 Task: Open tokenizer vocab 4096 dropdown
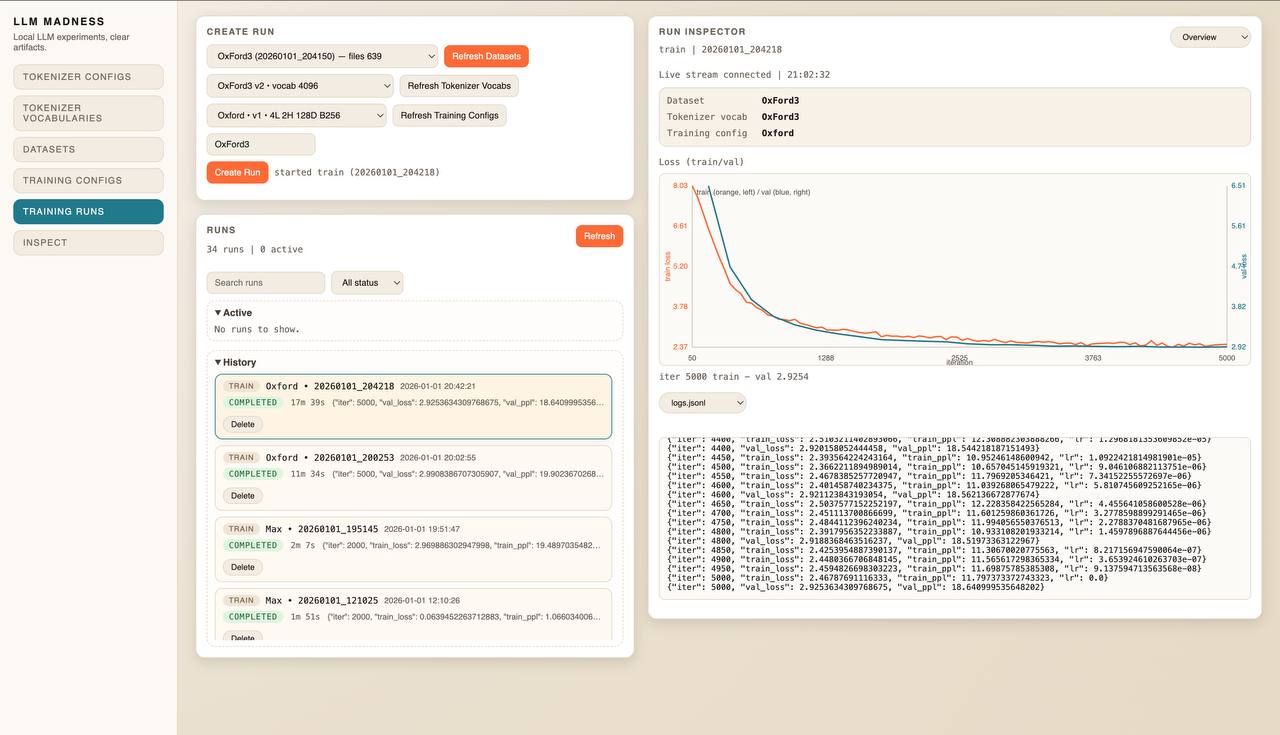[x=299, y=86]
